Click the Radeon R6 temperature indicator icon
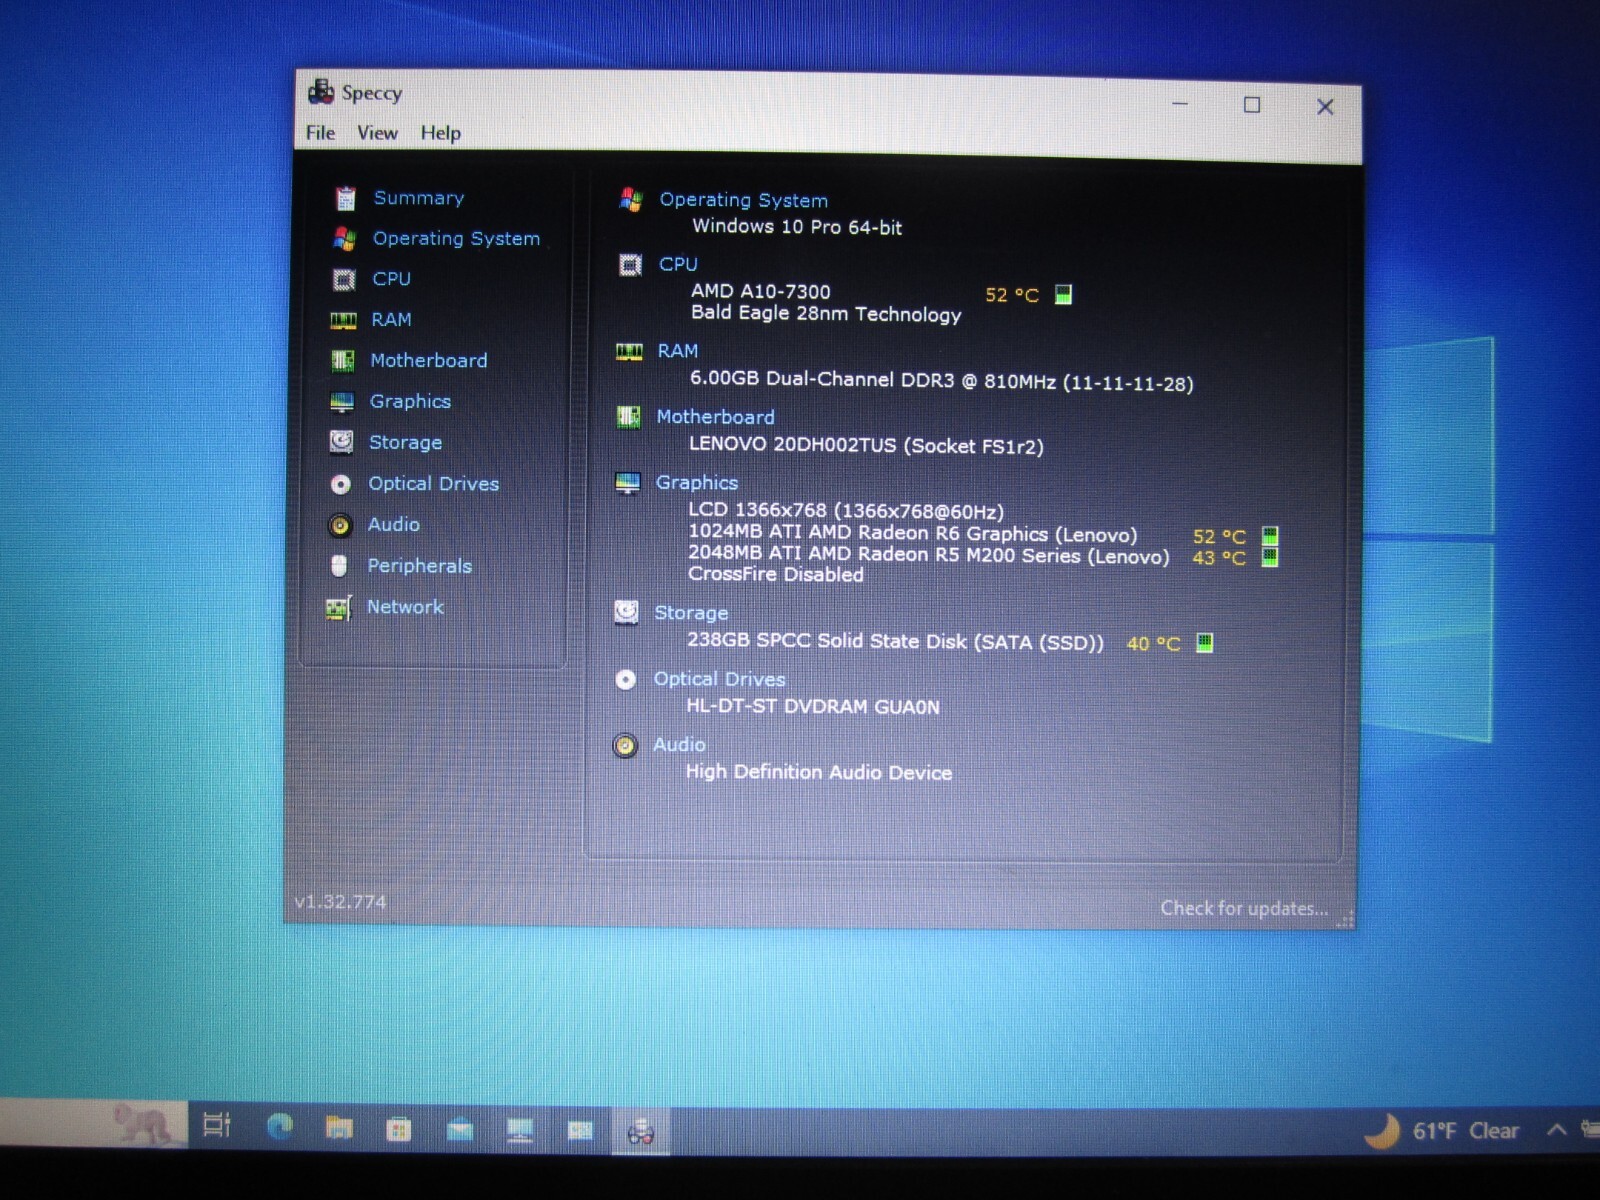This screenshot has width=1600, height=1200. pyautogui.click(x=1270, y=536)
